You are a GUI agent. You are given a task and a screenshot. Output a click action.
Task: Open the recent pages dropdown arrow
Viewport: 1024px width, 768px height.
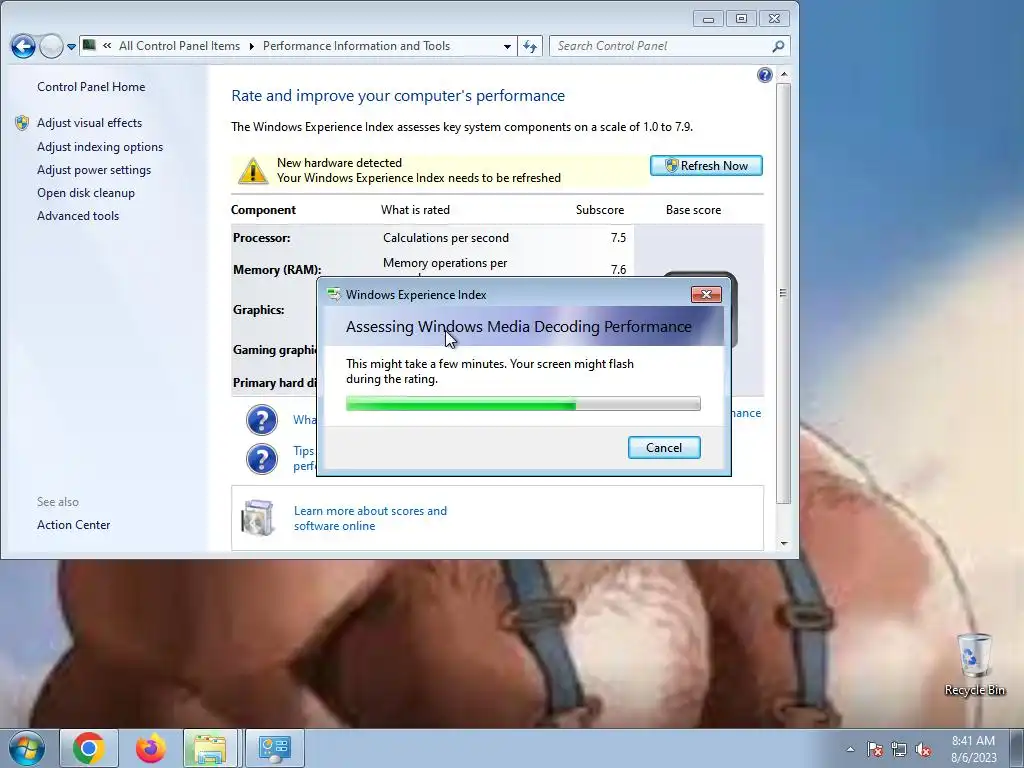(x=71, y=47)
